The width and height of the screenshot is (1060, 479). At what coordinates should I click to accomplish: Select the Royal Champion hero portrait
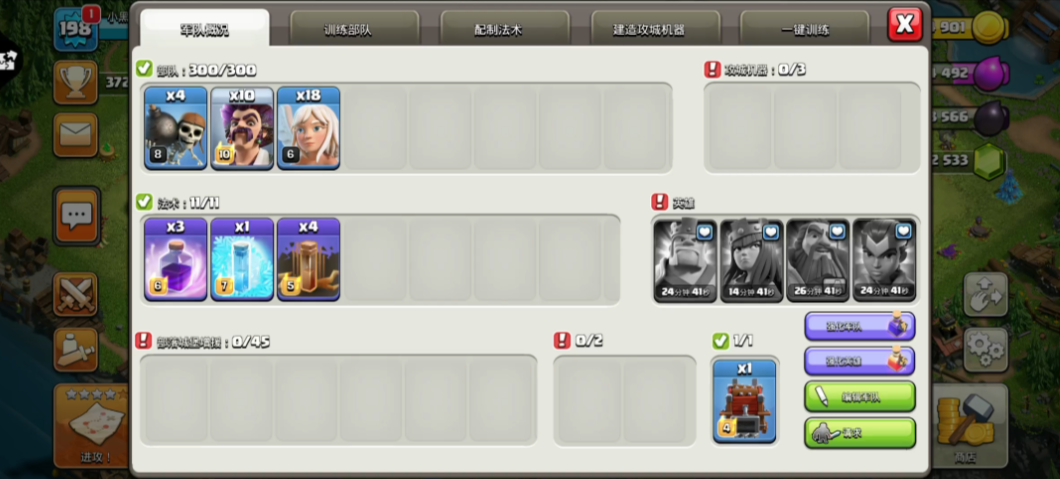point(884,260)
